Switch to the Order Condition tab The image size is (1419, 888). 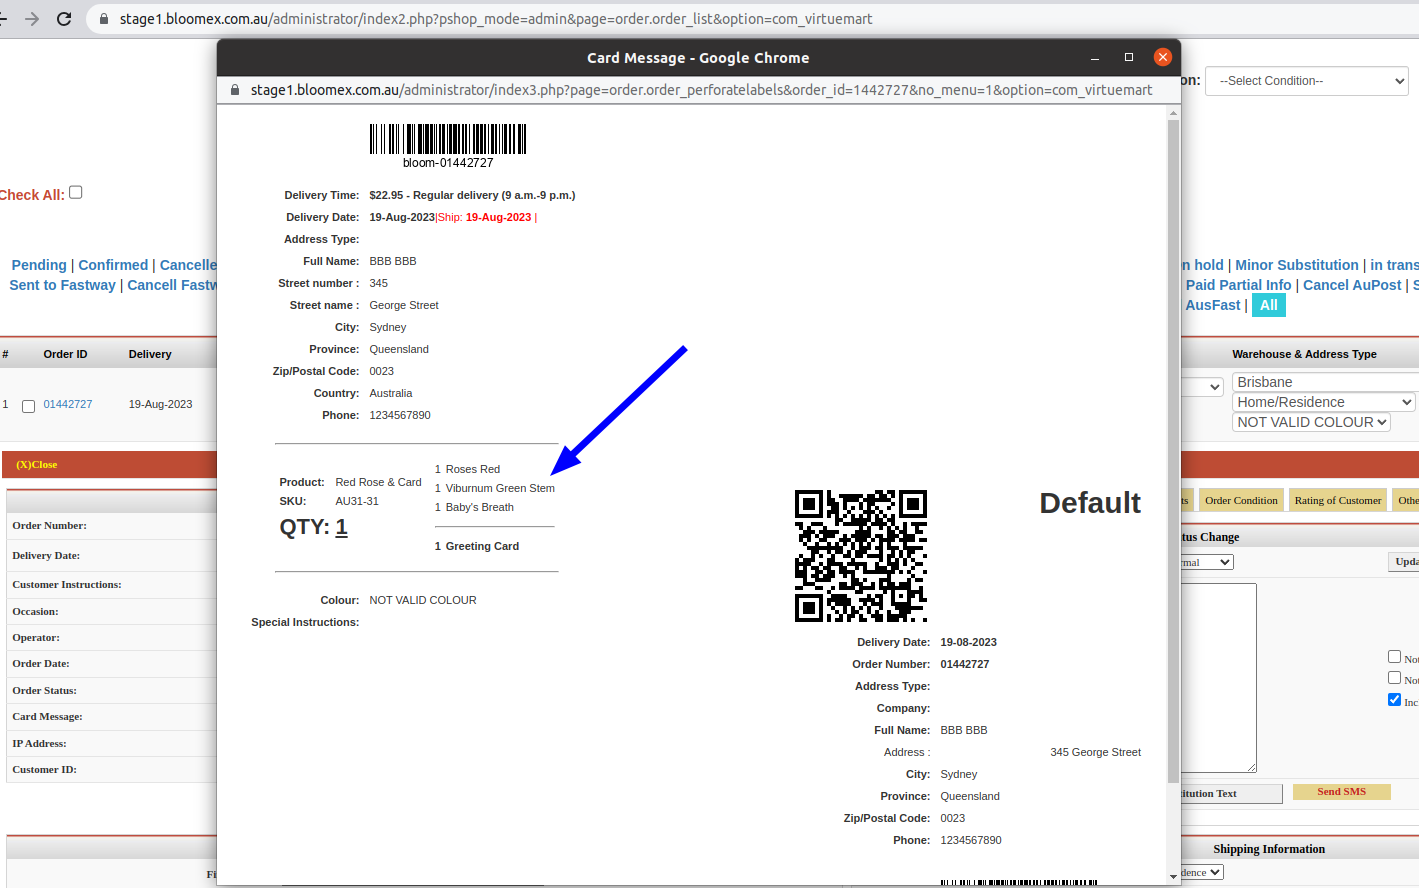coord(1241,500)
